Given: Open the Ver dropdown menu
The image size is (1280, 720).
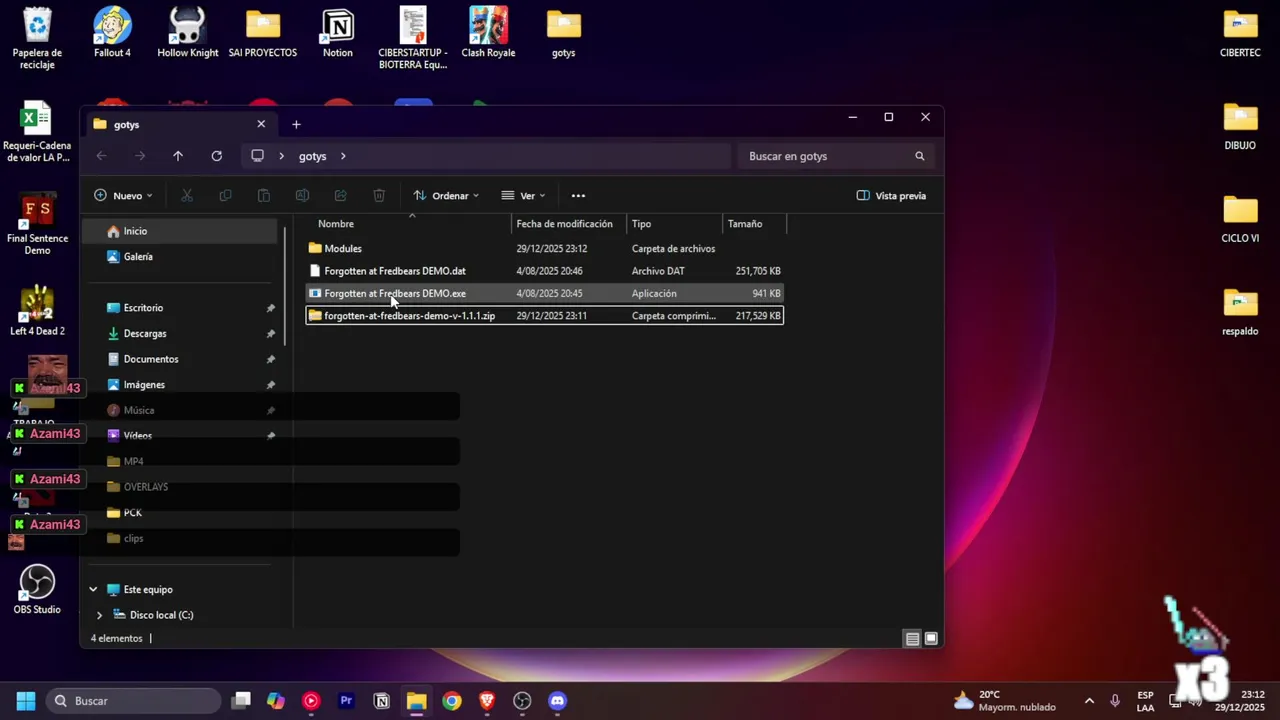Looking at the screenshot, I should pyautogui.click(x=523, y=196).
